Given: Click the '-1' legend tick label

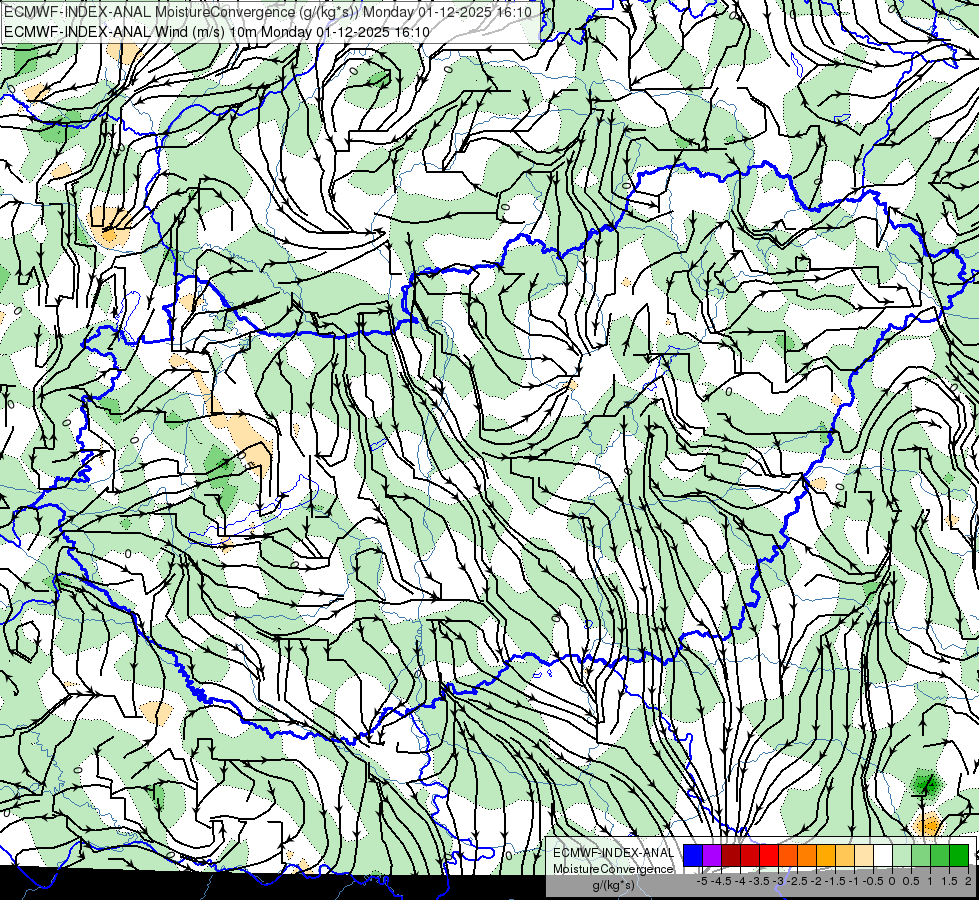Looking at the screenshot, I should (854, 881).
